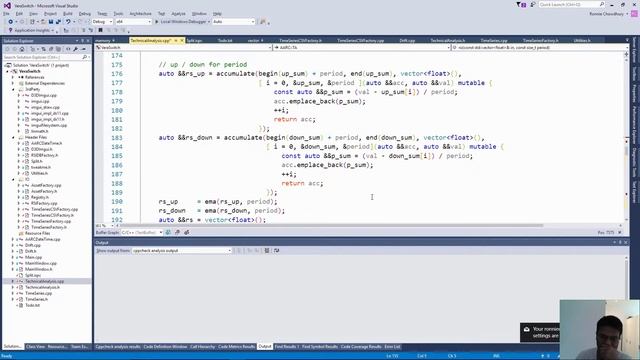Open the AARC::TA navigation dropdown
This screenshot has width=640, height=360.
pos(362,47)
